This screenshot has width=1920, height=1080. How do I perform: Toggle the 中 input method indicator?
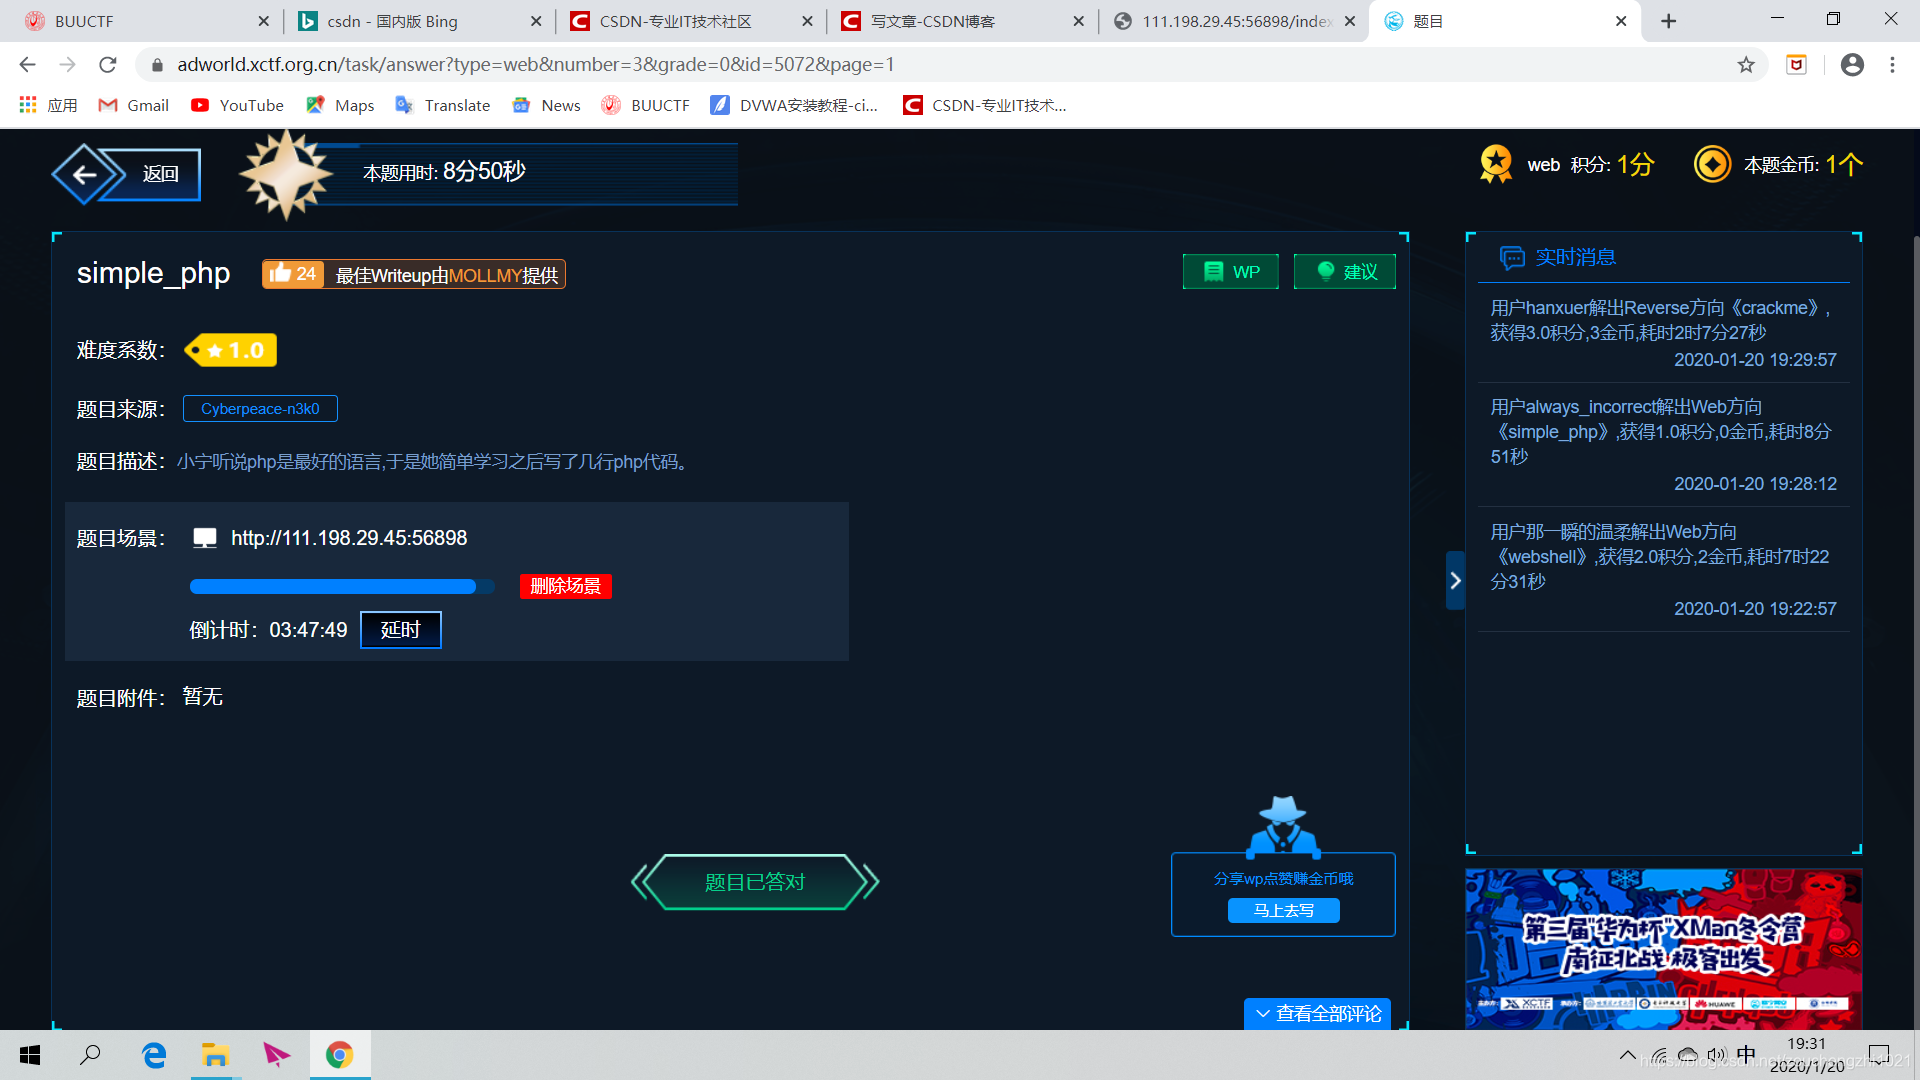[x=1746, y=1055]
